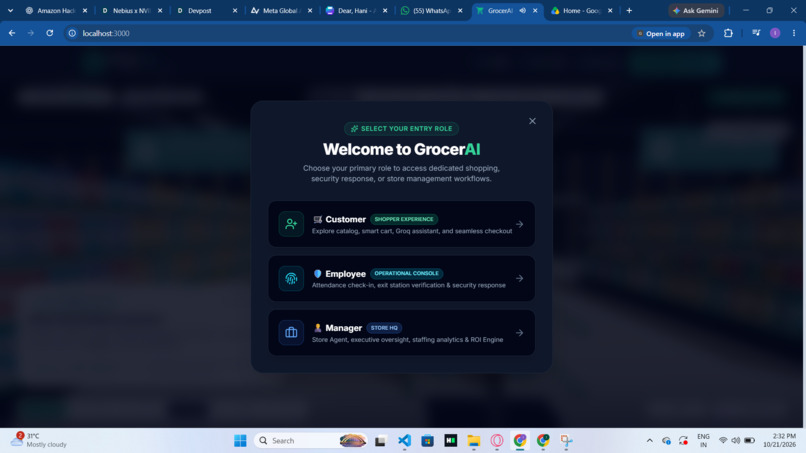Reload the localhost page

pyautogui.click(x=49, y=33)
